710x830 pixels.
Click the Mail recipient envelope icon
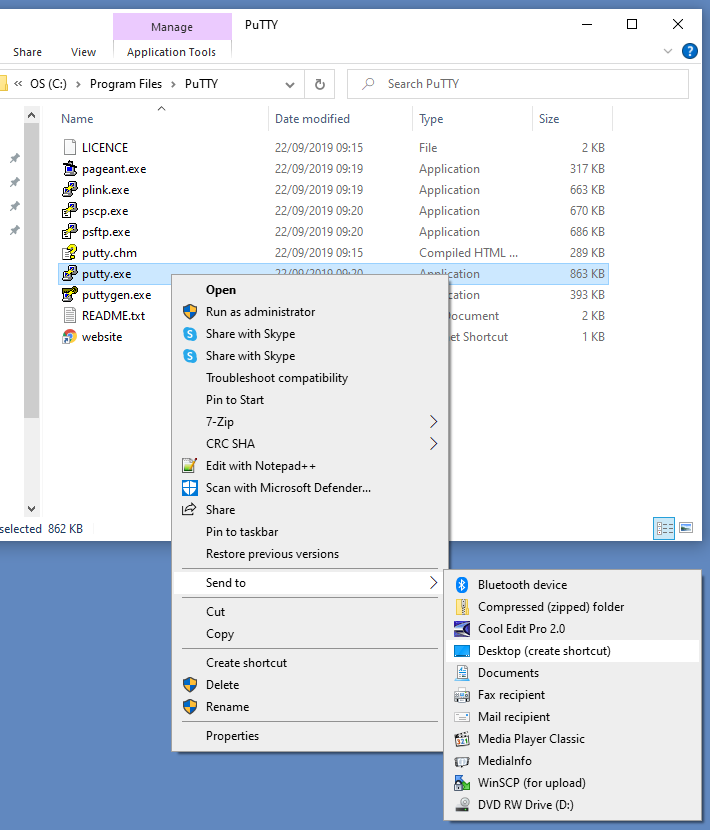point(462,717)
